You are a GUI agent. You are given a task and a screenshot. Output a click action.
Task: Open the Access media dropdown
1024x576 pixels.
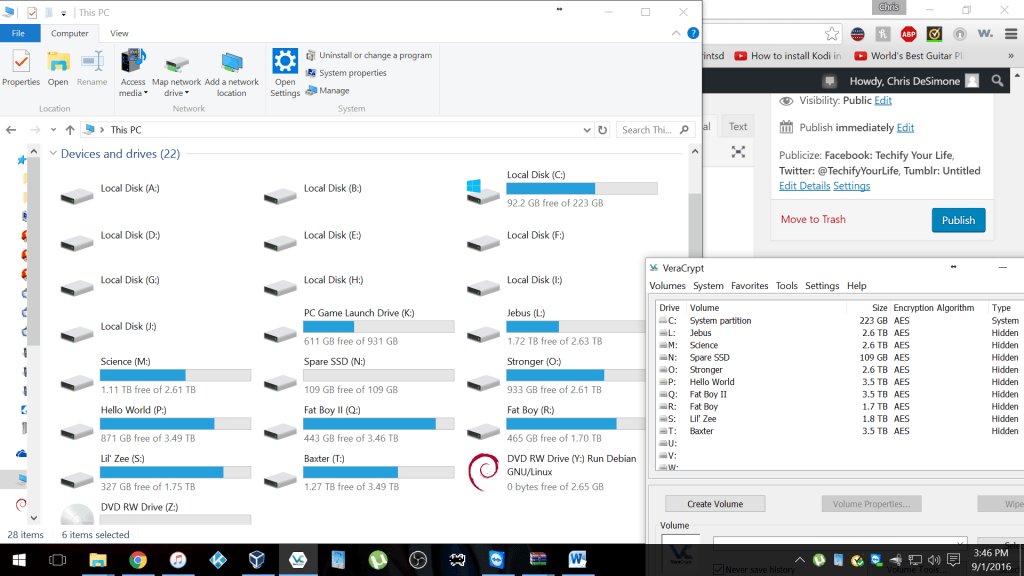(133, 72)
